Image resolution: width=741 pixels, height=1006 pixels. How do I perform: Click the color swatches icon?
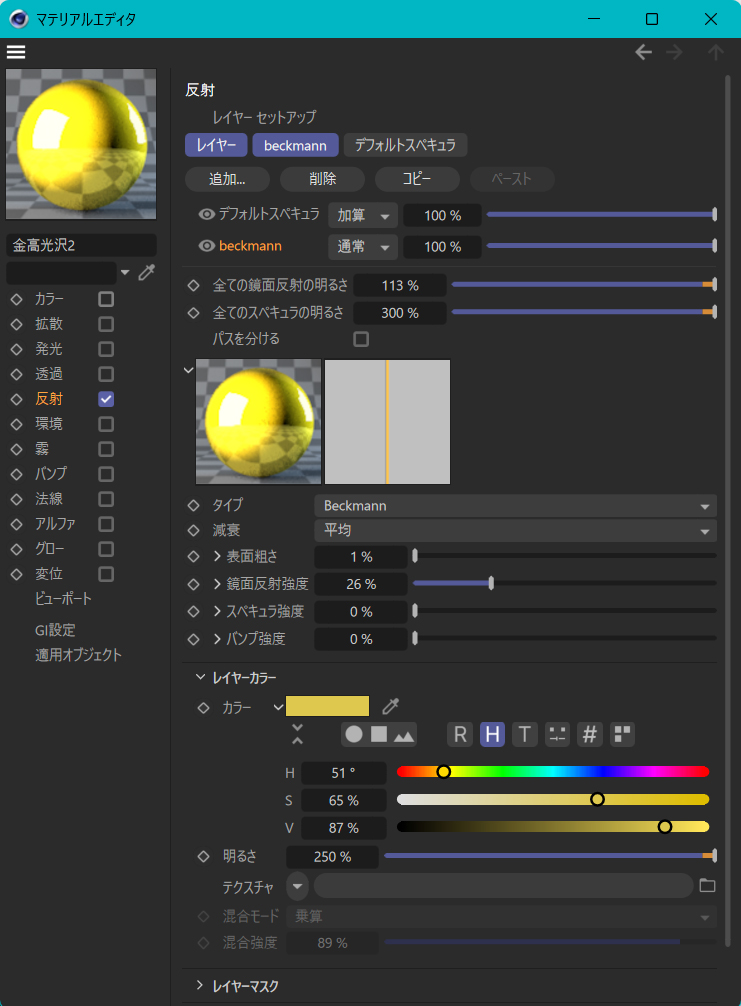pyautogui.click(x=623, y=734)
